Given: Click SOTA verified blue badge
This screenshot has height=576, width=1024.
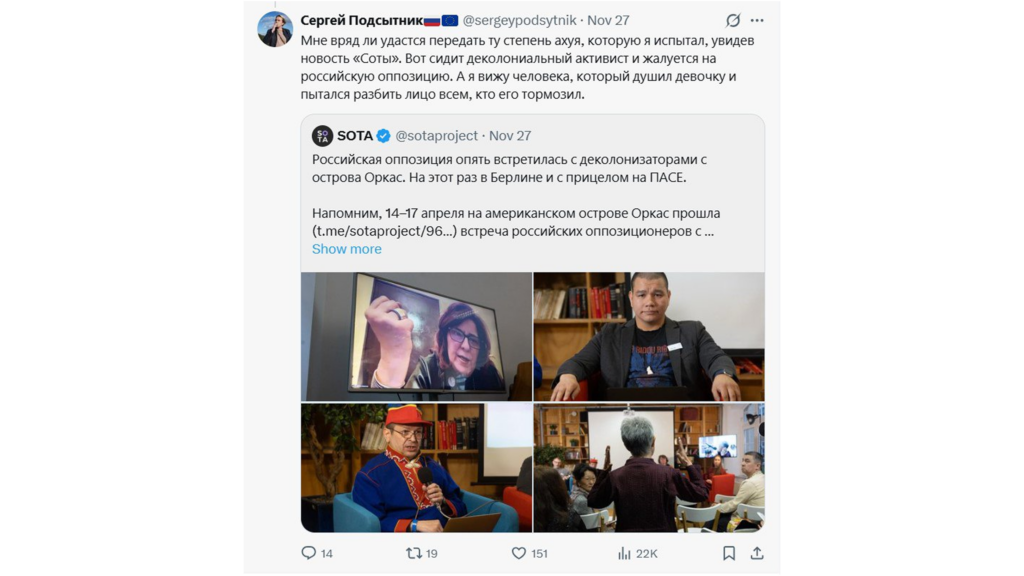Looking at the screenshot, I should 384,136.
